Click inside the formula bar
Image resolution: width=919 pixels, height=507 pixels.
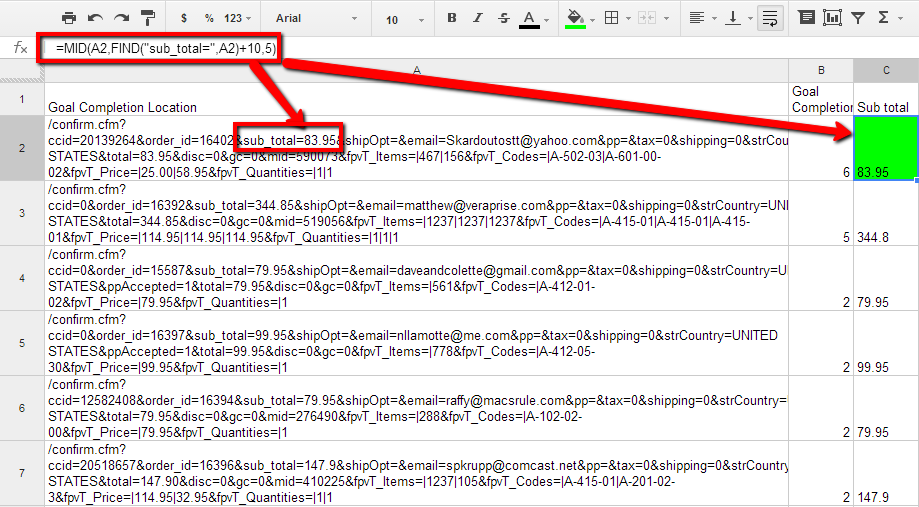point(500,48)
